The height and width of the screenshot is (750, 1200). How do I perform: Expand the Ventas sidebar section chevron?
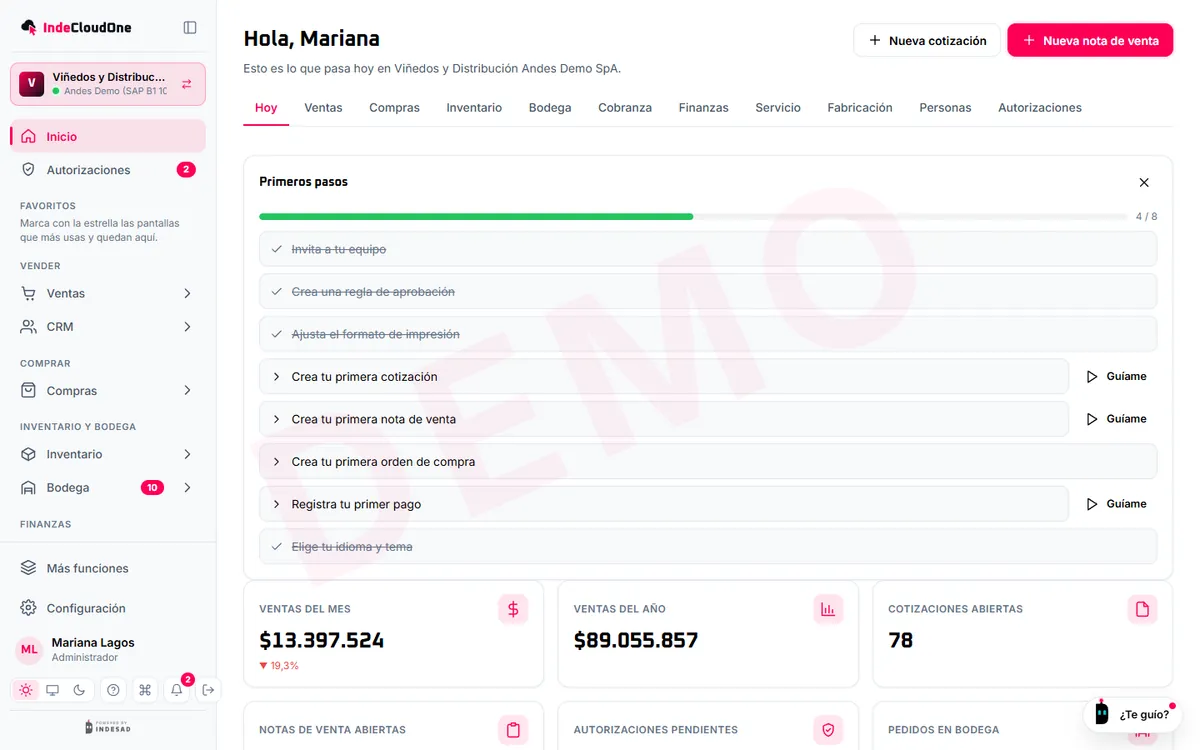point(187,294)
